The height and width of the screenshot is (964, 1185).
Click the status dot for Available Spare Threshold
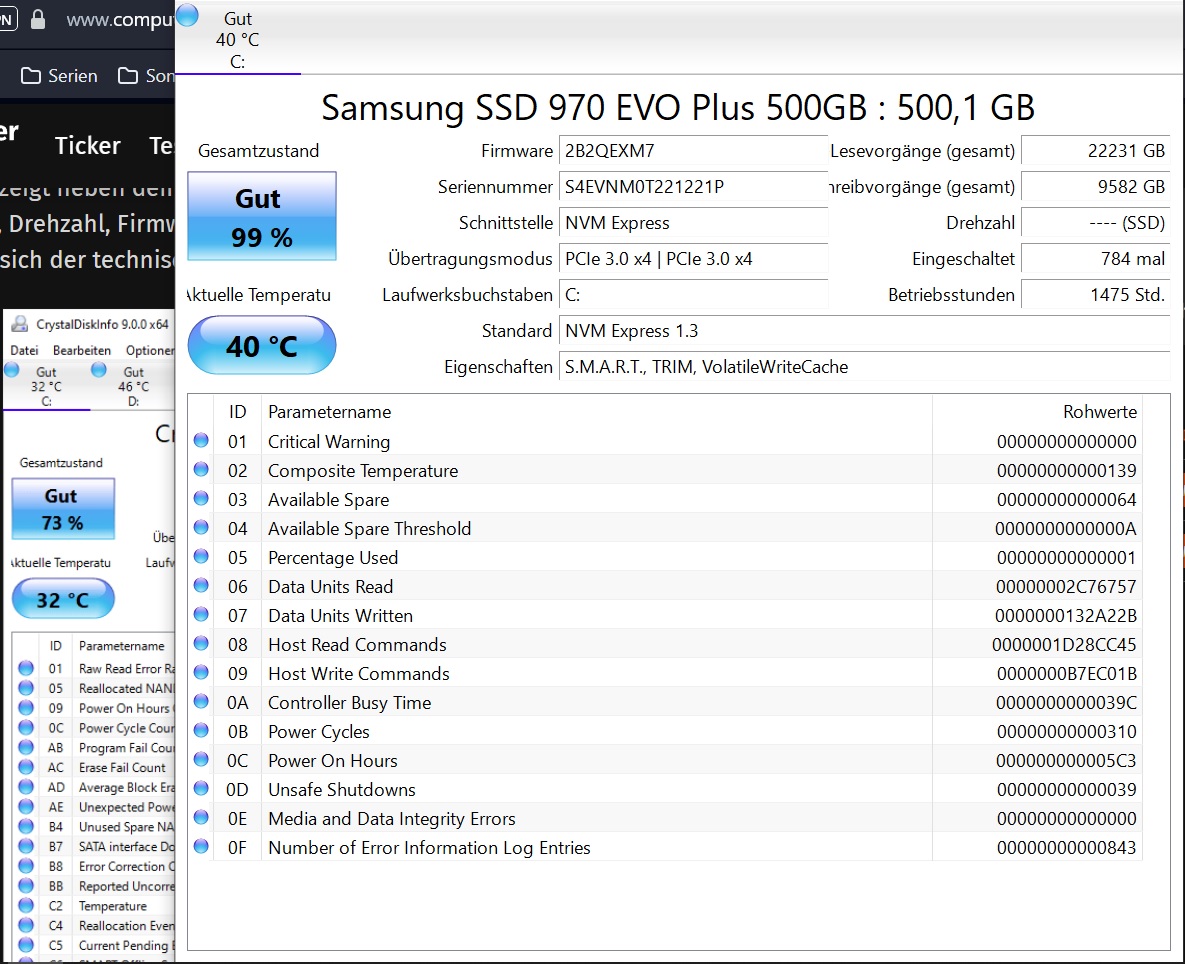[x=201, y=527]
